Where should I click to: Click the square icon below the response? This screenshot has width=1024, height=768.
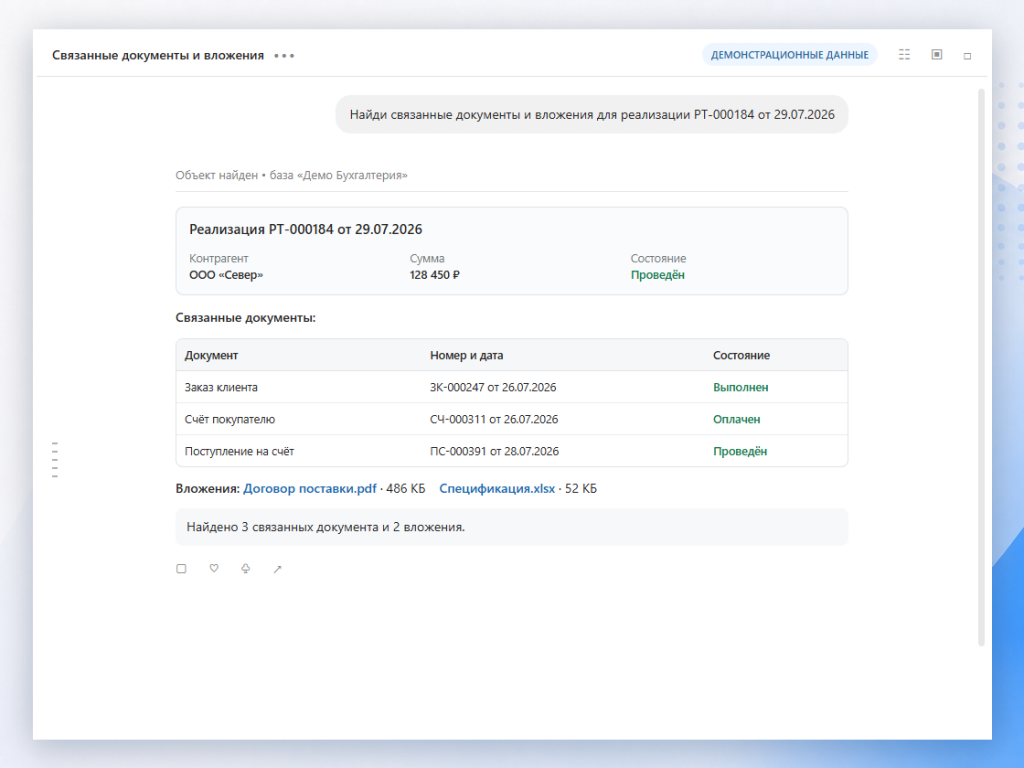pos(182,569)
